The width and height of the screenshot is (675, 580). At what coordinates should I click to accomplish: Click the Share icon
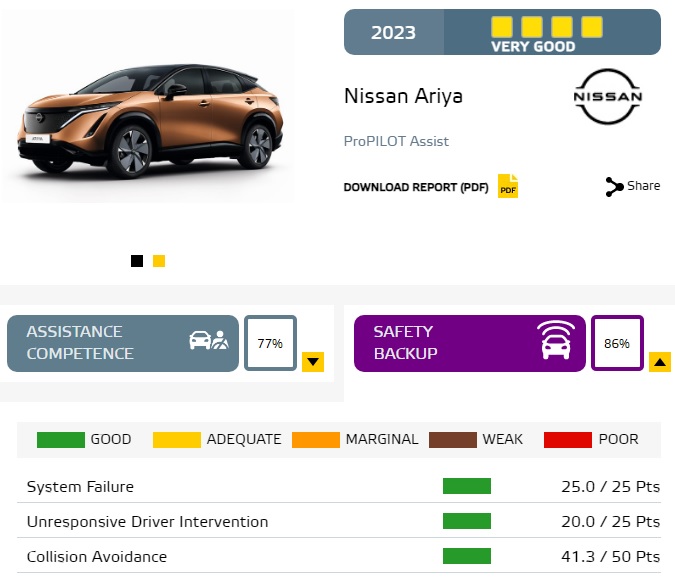(x=614, y=187)
